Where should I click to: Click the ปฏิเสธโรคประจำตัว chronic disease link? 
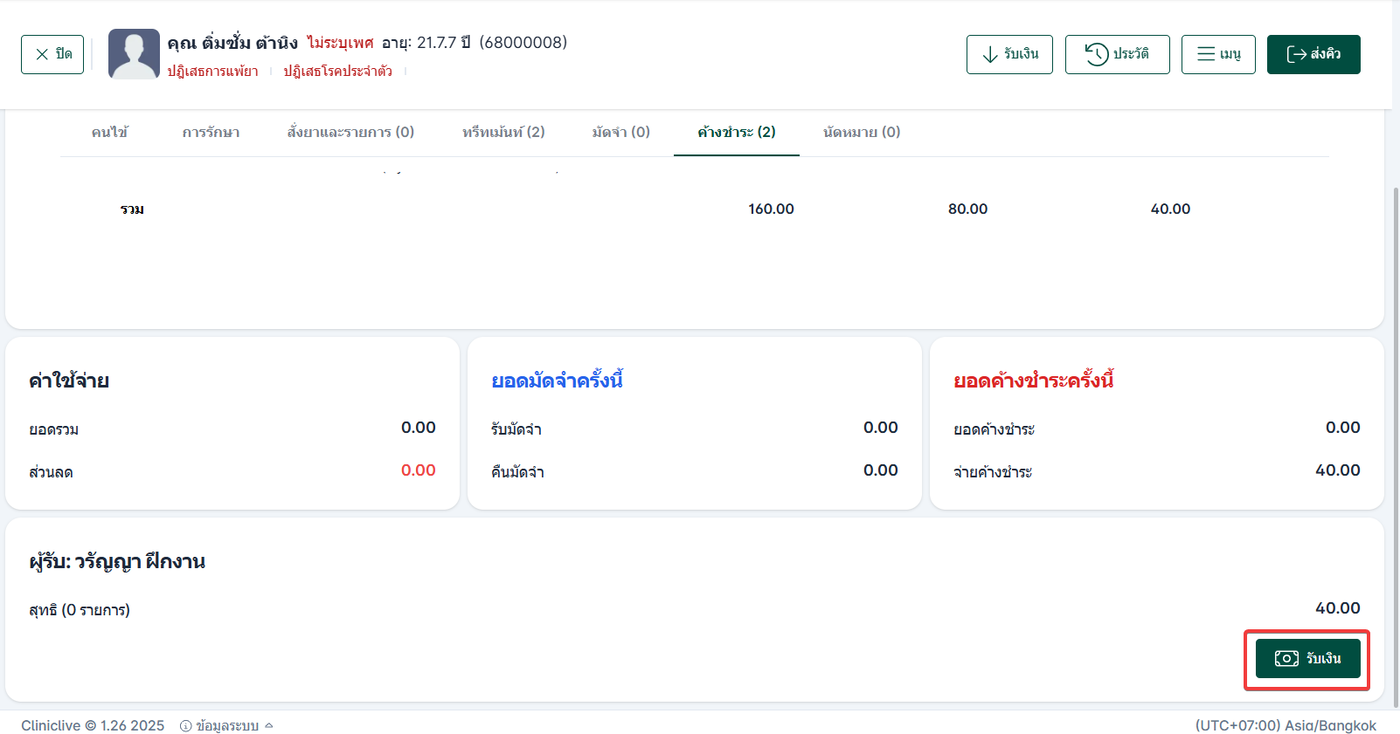coord(338,71)
